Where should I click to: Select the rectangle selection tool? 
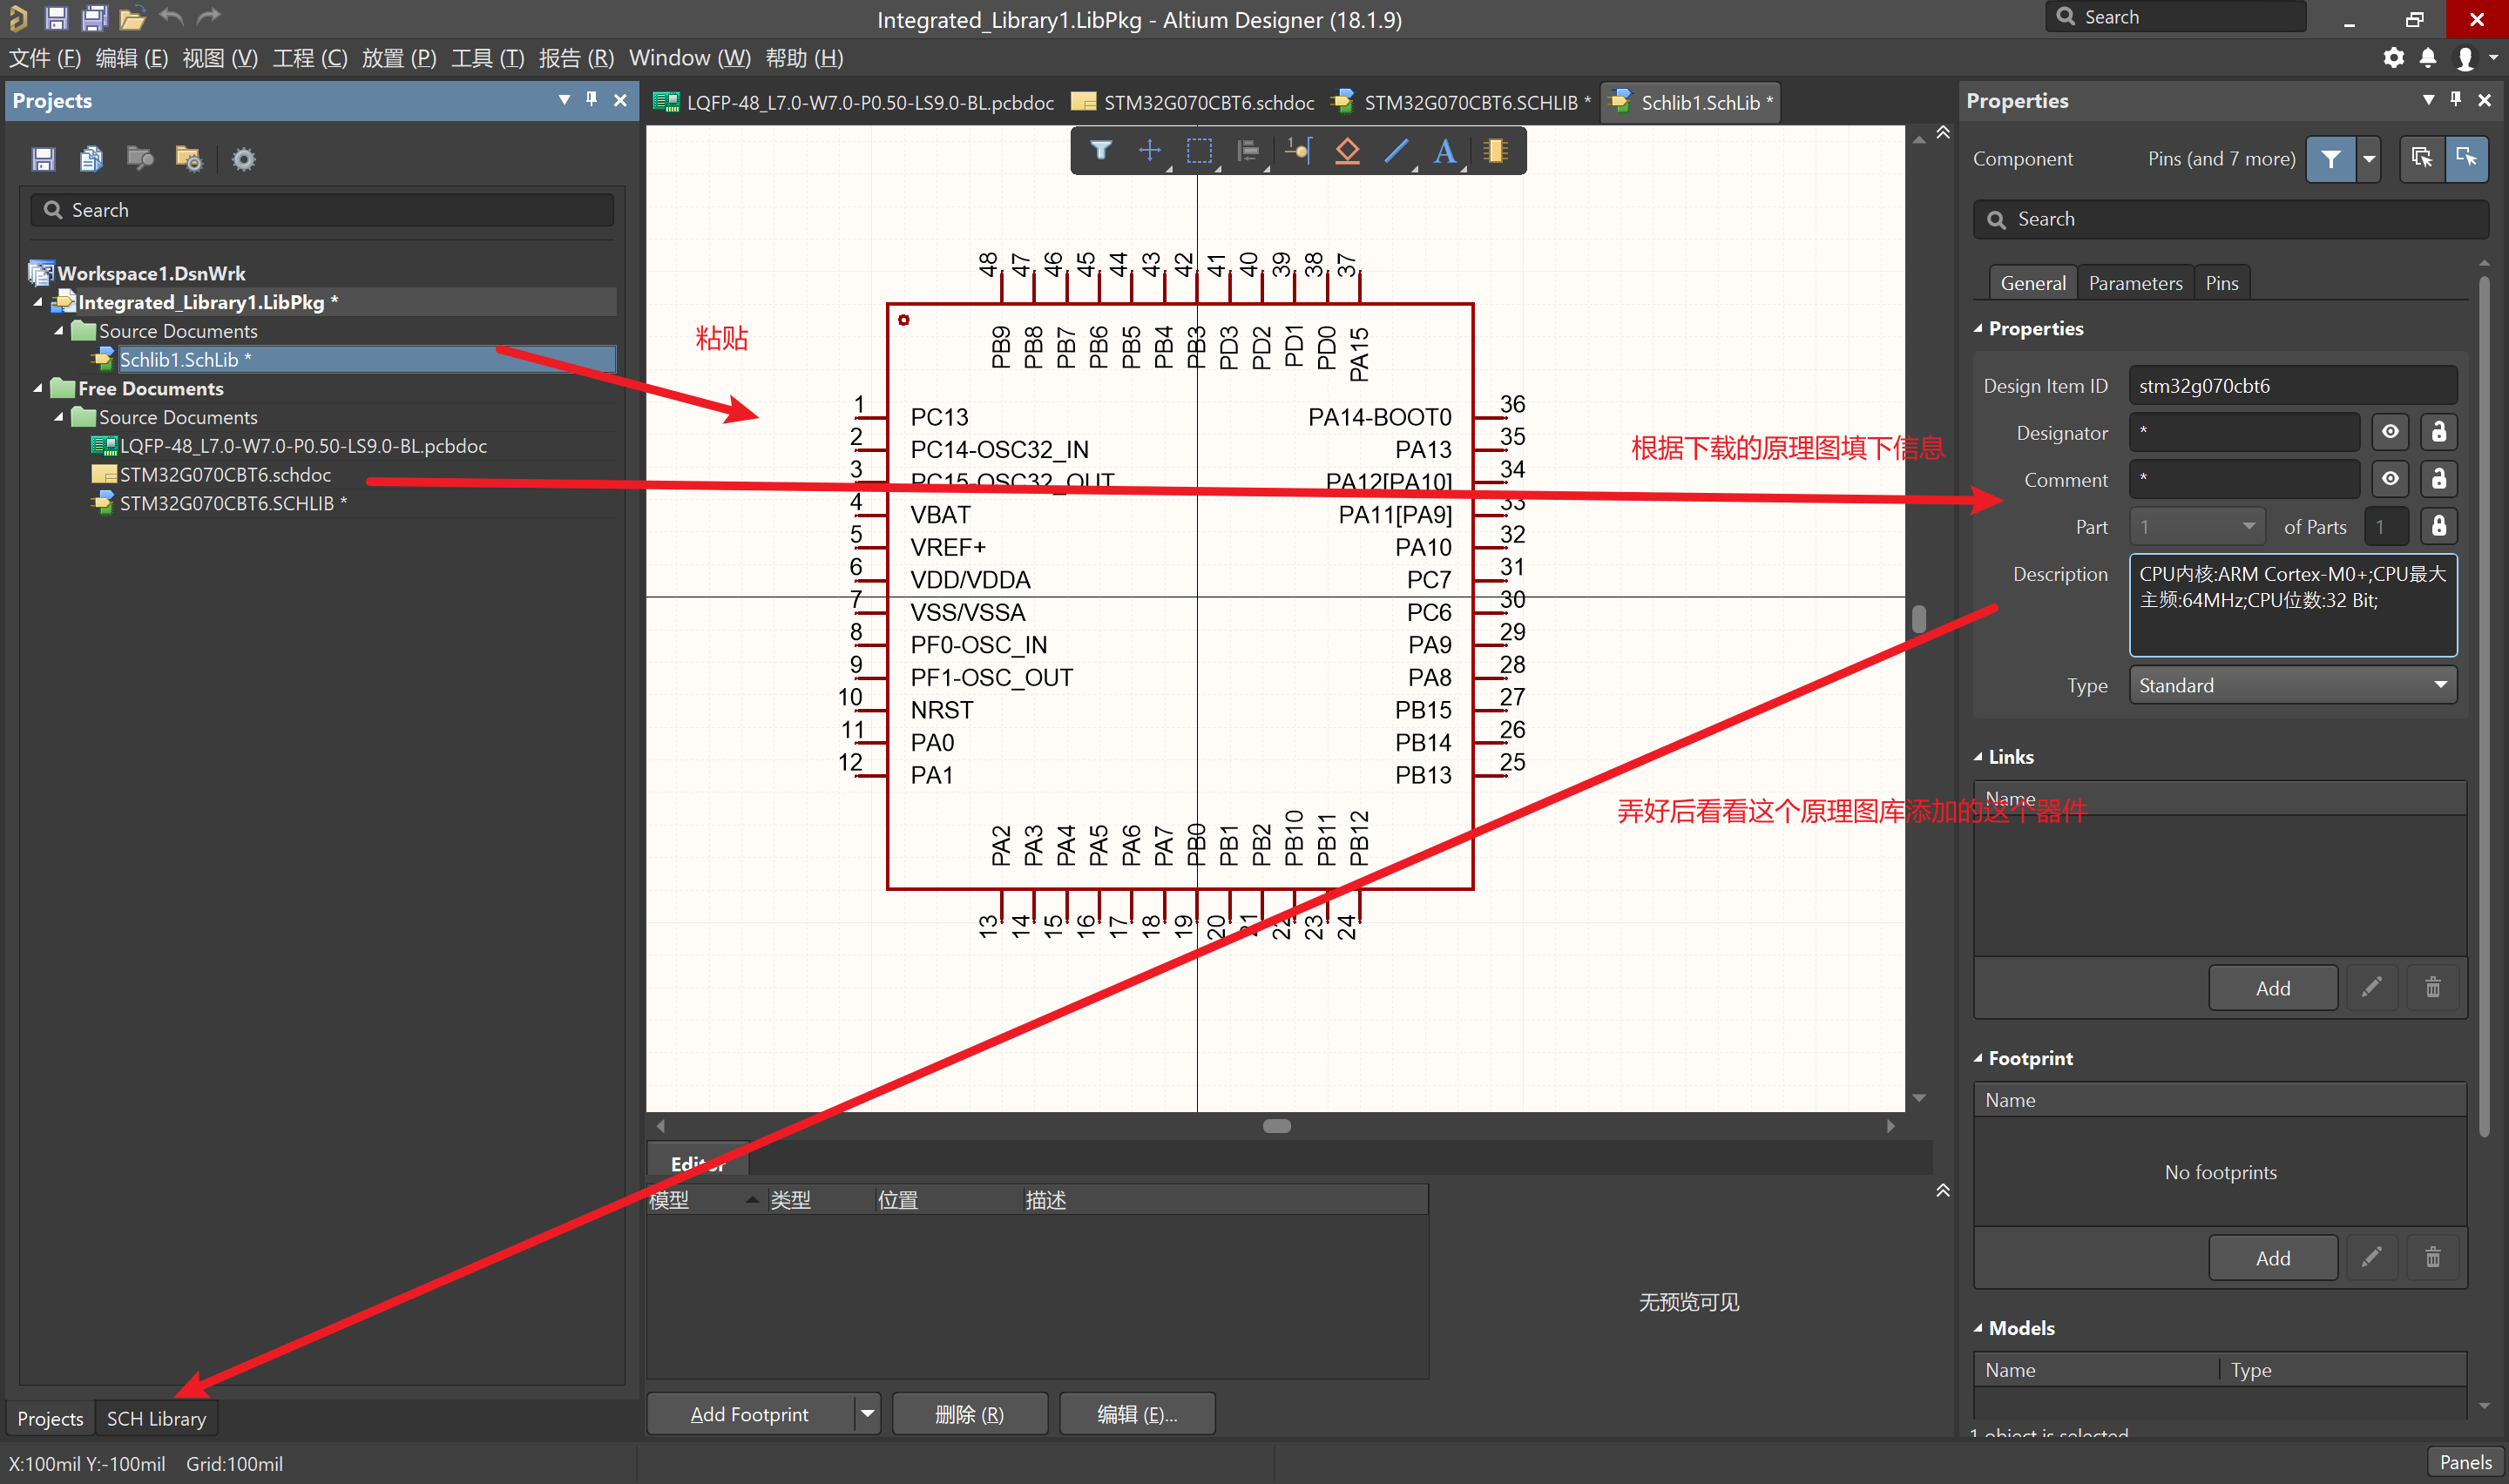1199,151
